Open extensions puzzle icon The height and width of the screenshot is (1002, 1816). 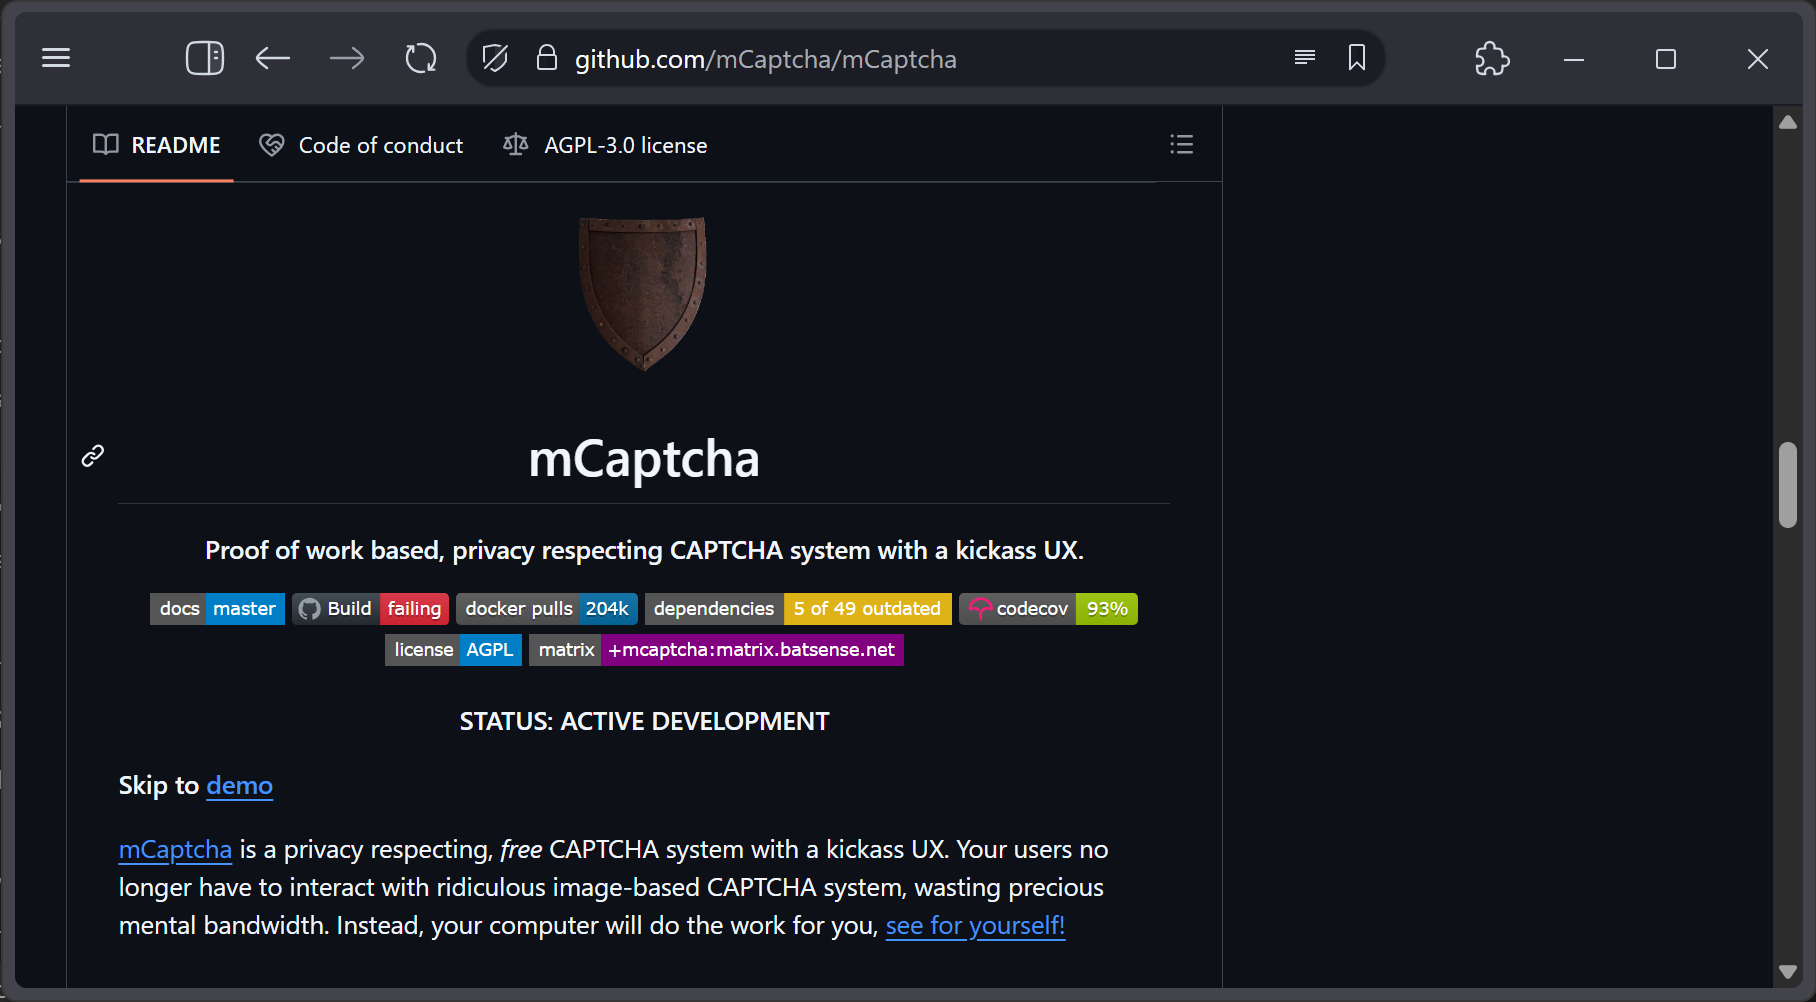tap(1492, 58)
